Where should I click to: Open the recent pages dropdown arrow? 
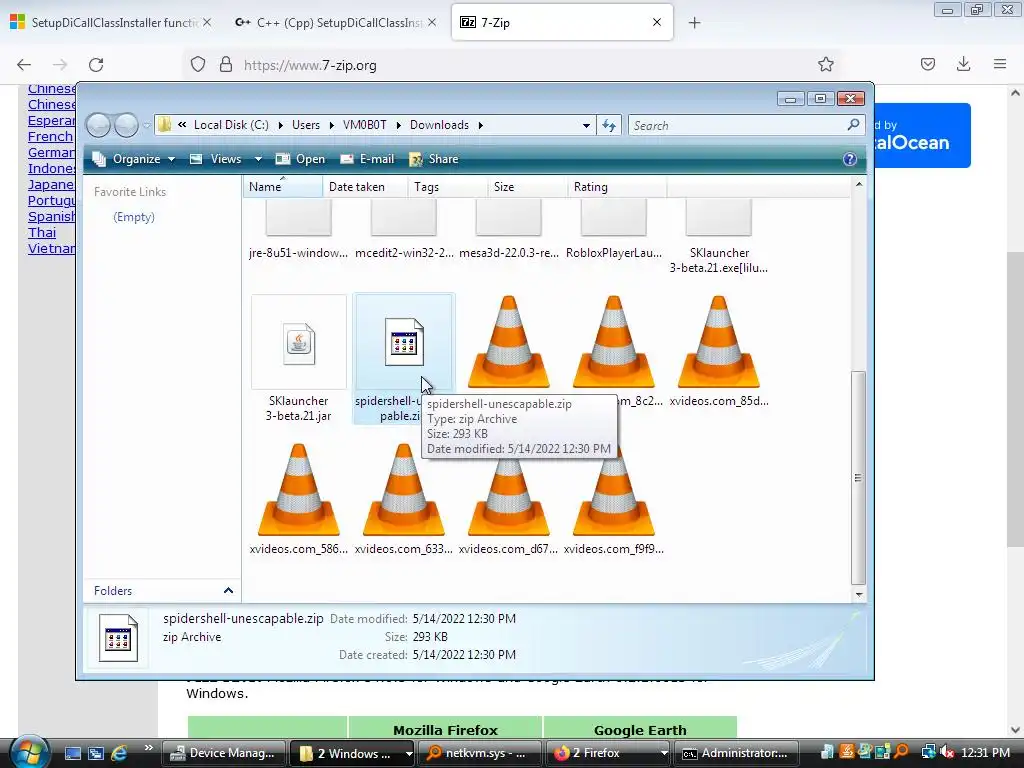pos(147,125)
